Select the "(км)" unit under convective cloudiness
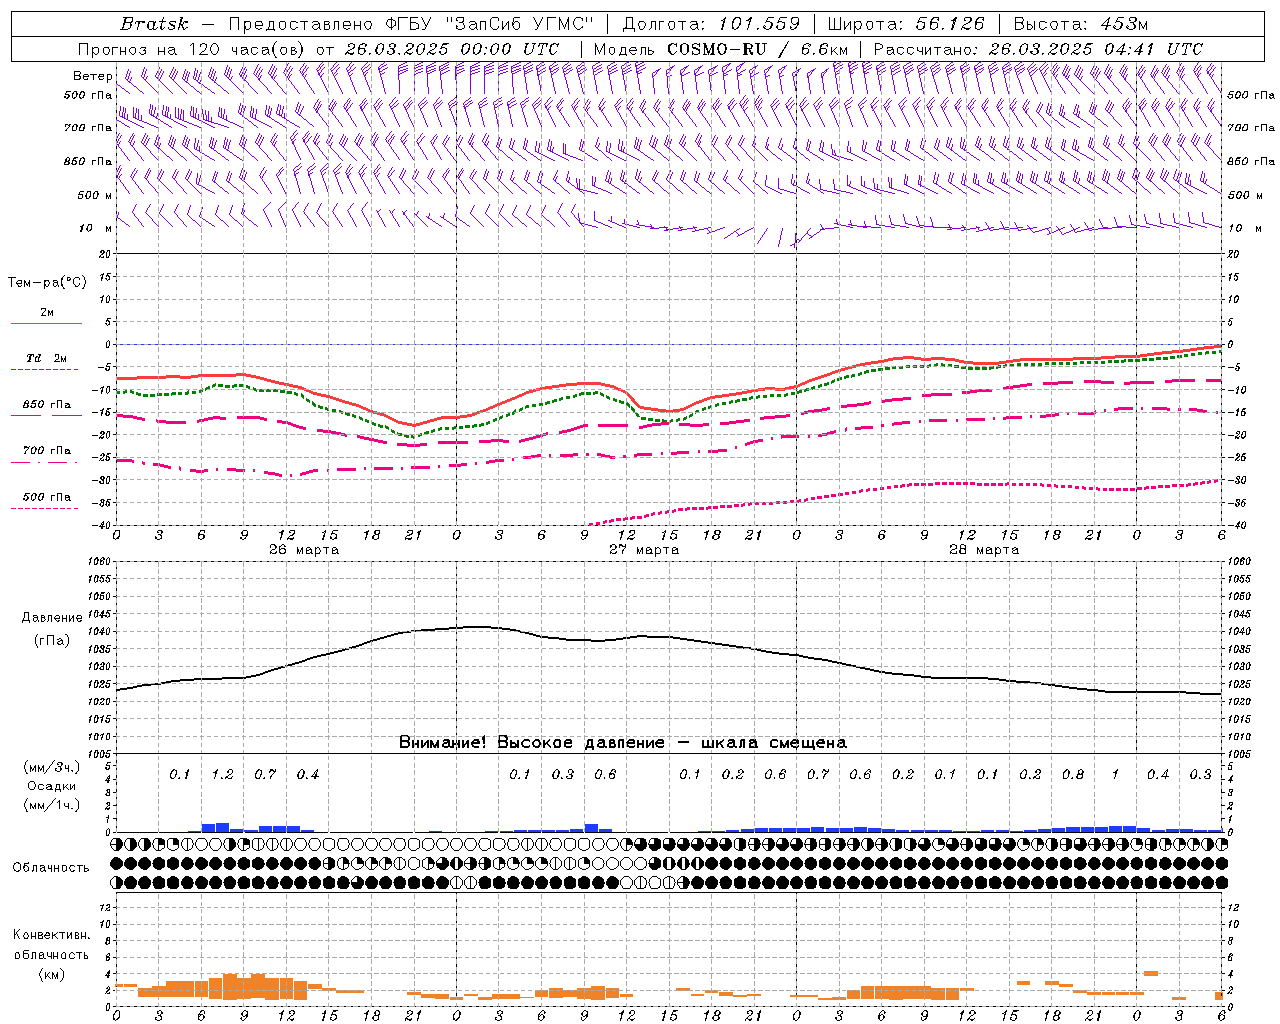 (x=51, y=974)
